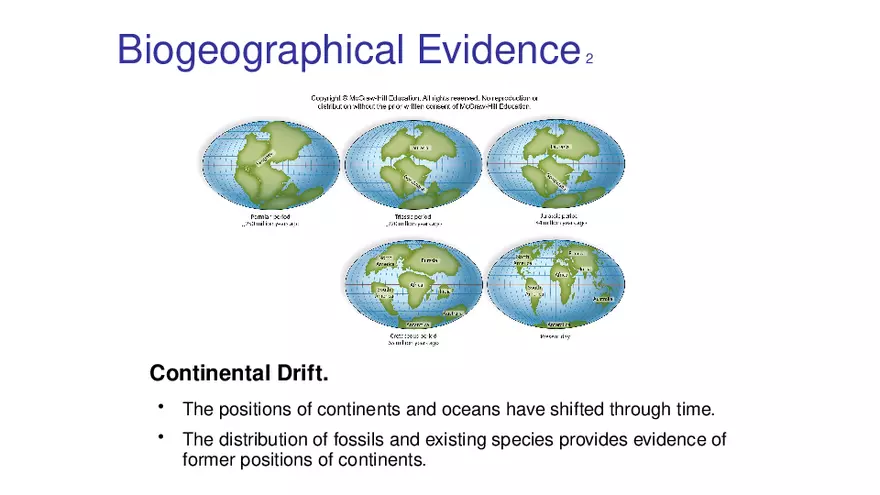The image size is (880, 495).
Task: Click the Triassic period globe map
Action: click(413, 164)
